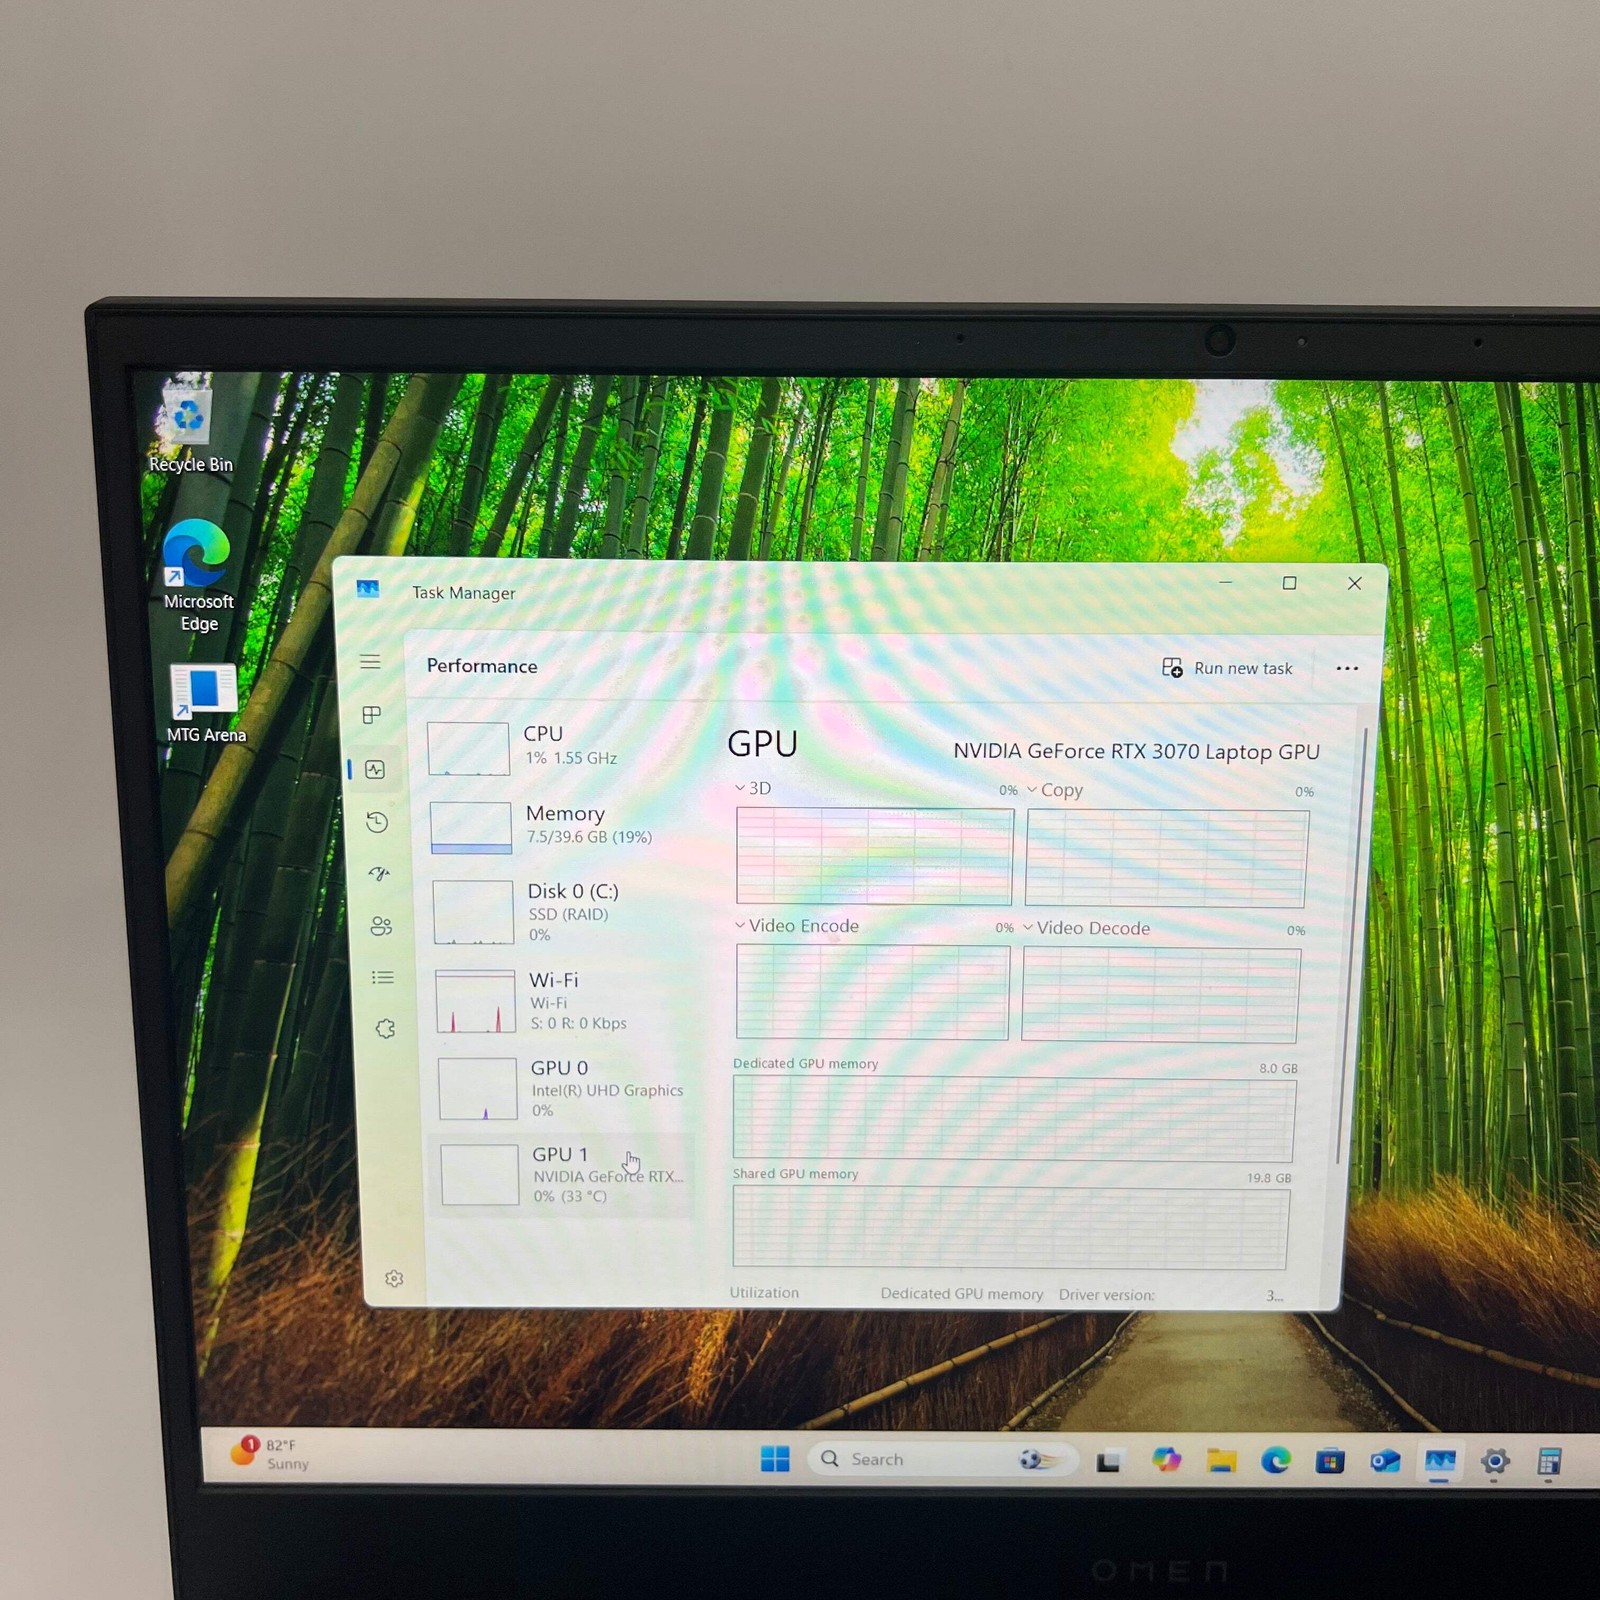
Task: Open the Startup apps sidebar icon
Action: point(379,874)
